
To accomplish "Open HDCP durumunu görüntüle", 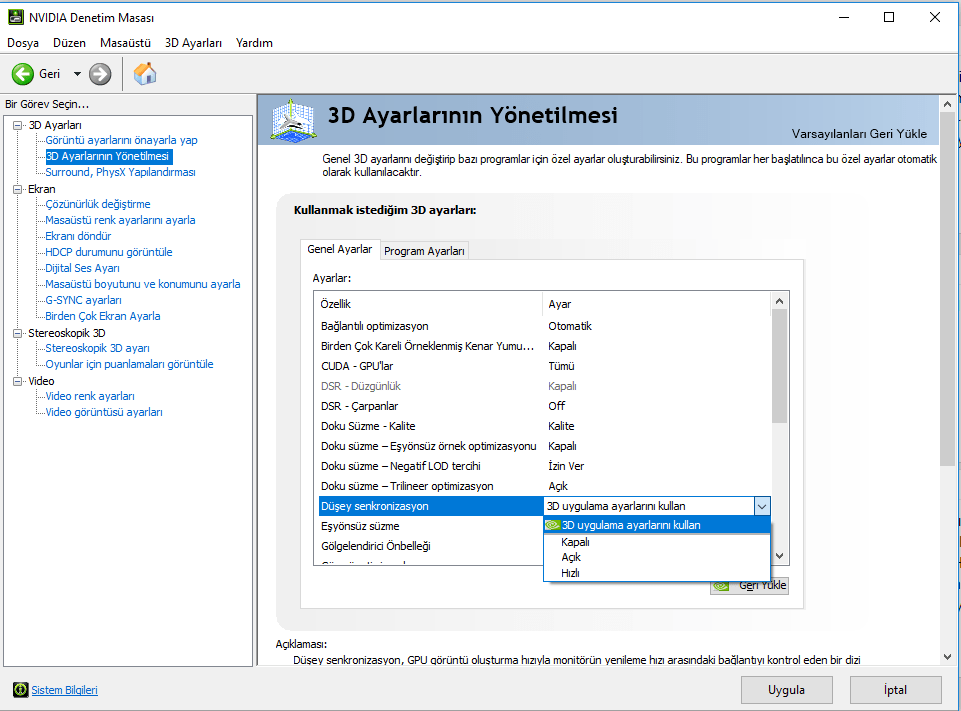I will pos(108,252).
